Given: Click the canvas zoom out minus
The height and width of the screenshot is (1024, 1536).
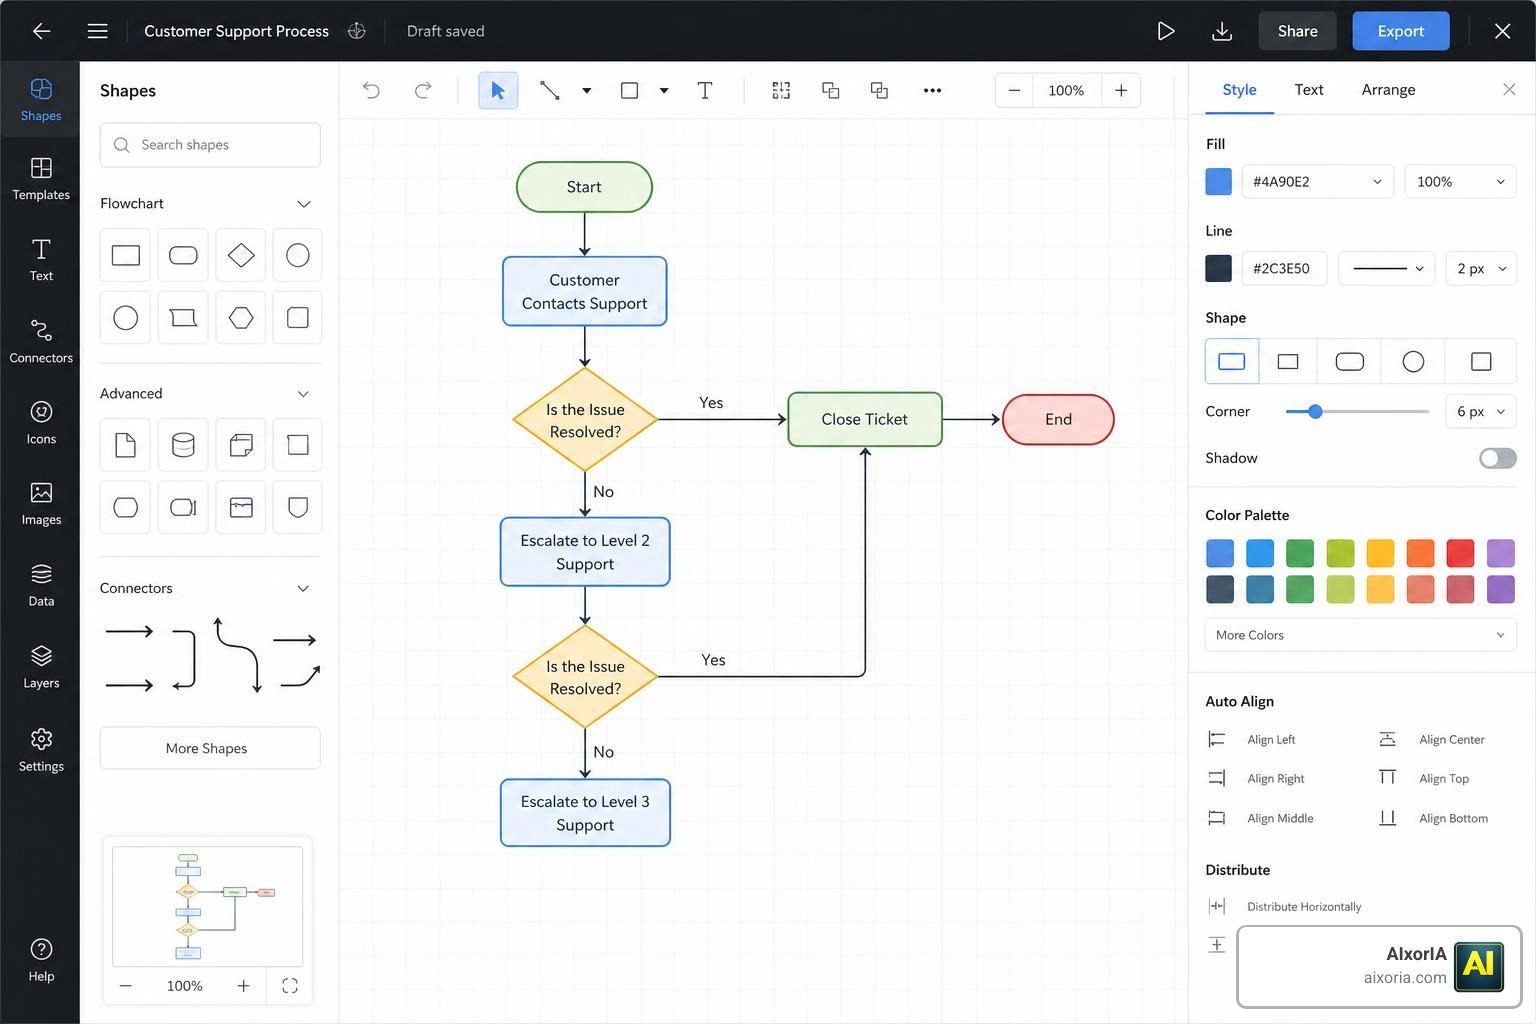Looking at the screenshot, I should 1014,90.
